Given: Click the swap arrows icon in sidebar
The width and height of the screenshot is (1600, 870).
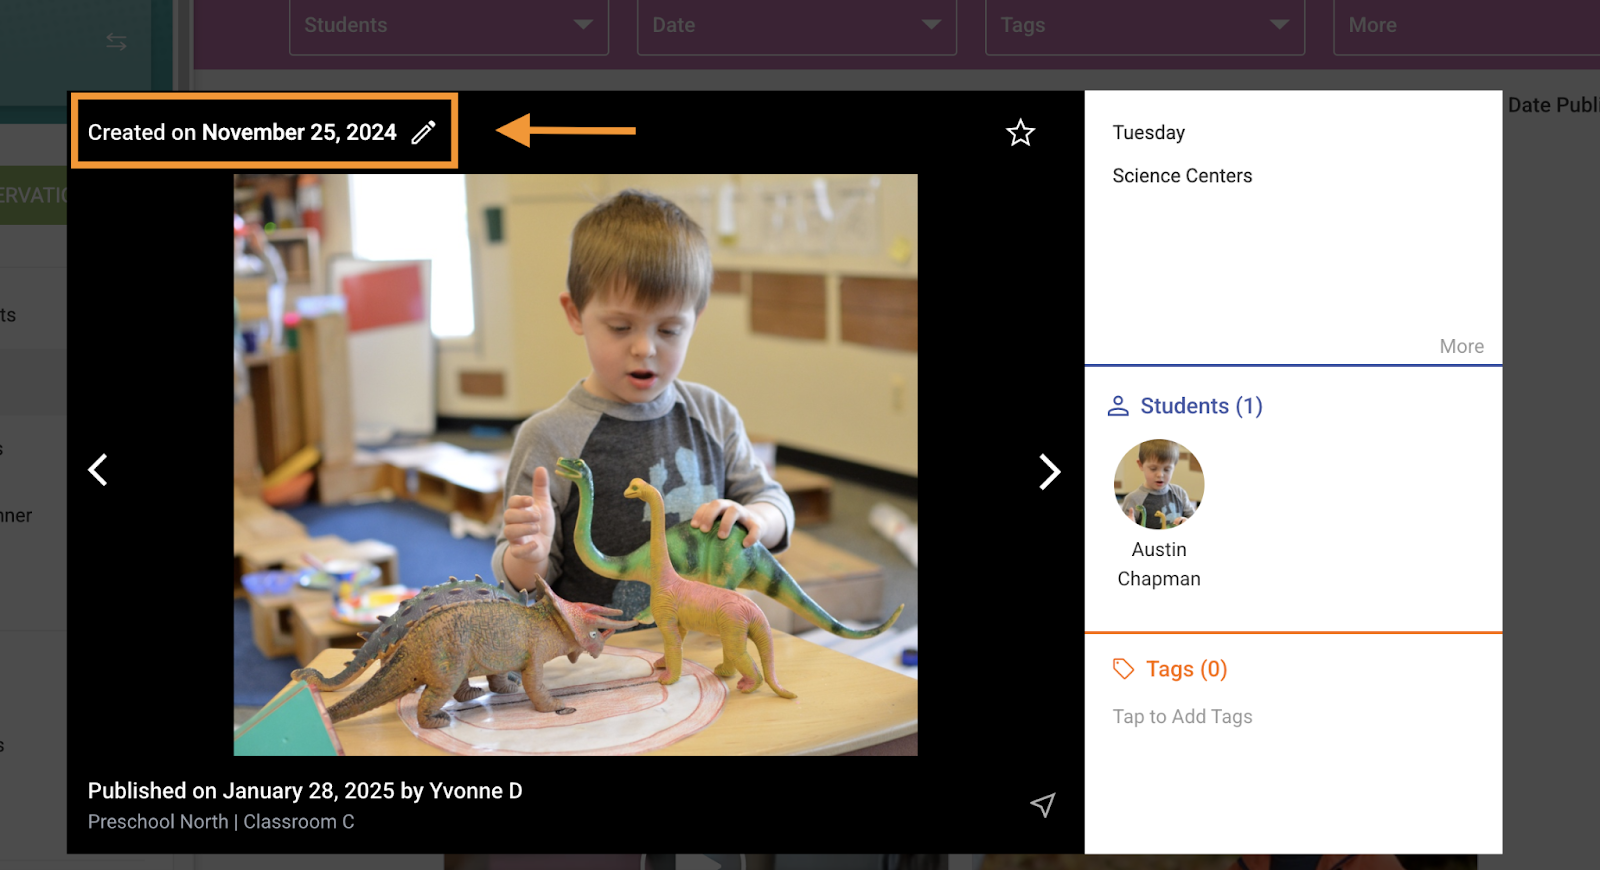Looking at the screenshot, I should [x=117, y=41].
